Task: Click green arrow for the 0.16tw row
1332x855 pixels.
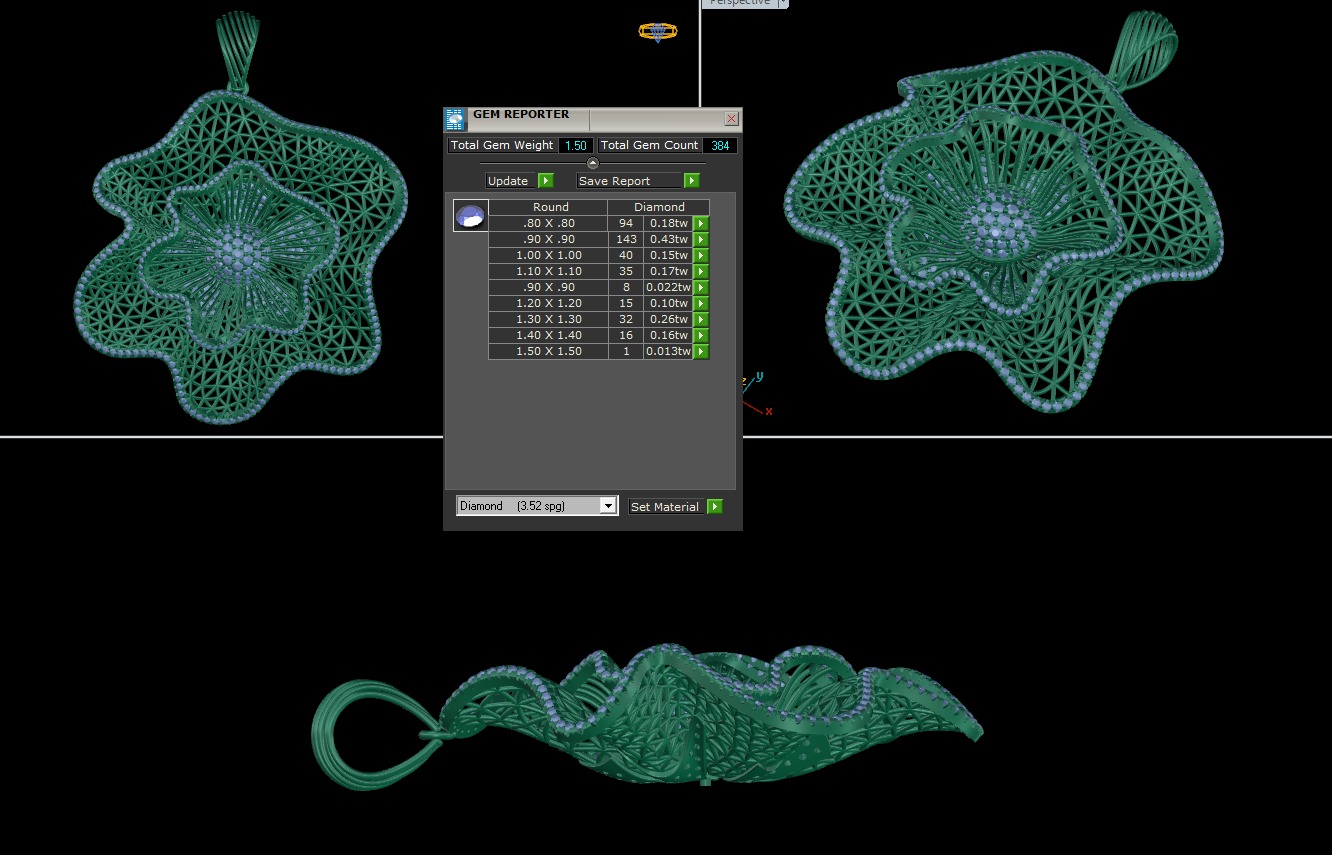Action: pos(701,335)
